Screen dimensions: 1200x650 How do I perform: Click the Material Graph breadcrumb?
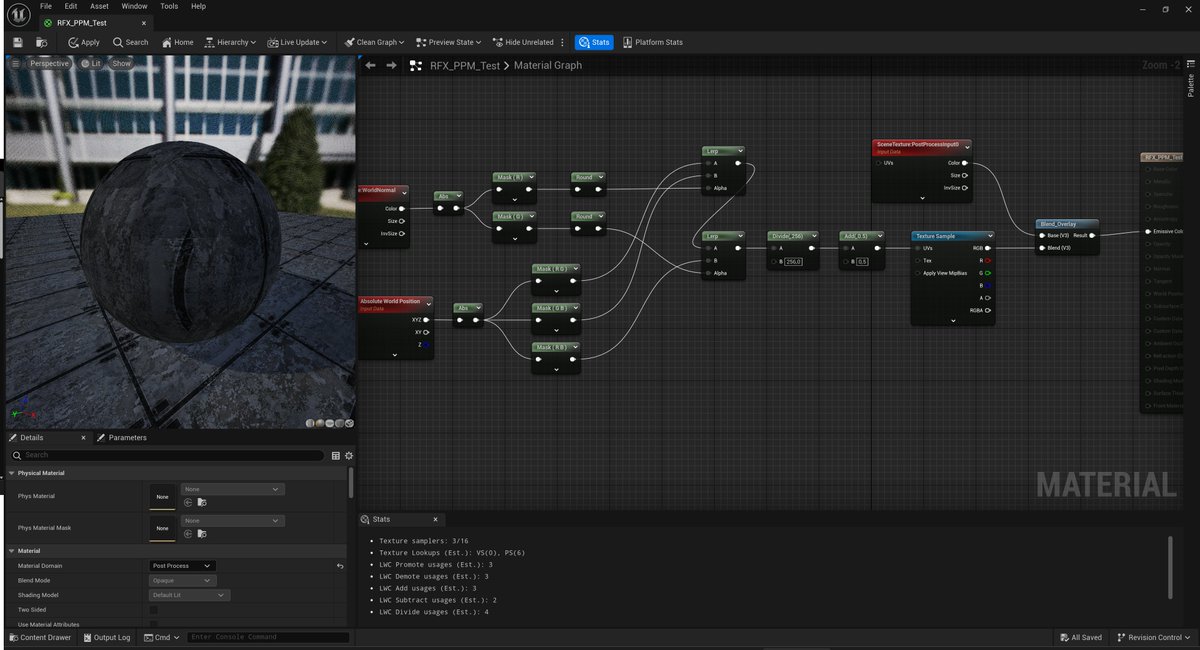click(548, 65)
